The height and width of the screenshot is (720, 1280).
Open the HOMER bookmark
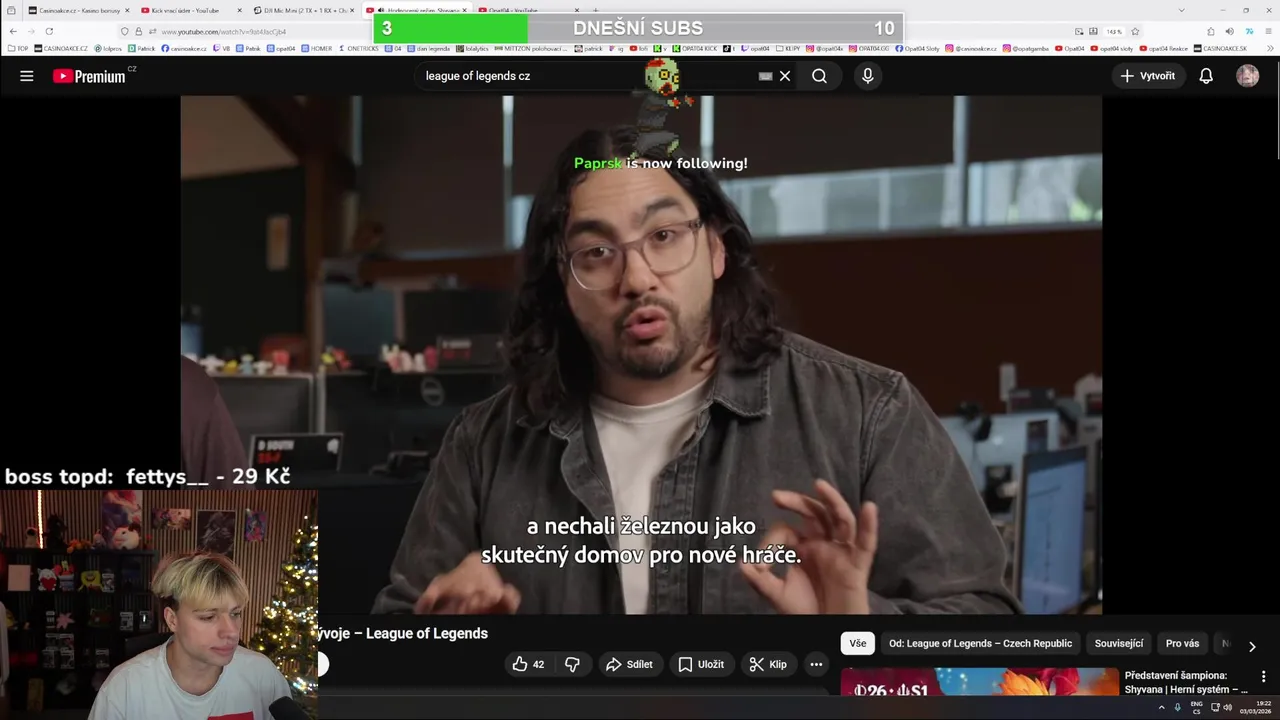click(x=317, y=48)
